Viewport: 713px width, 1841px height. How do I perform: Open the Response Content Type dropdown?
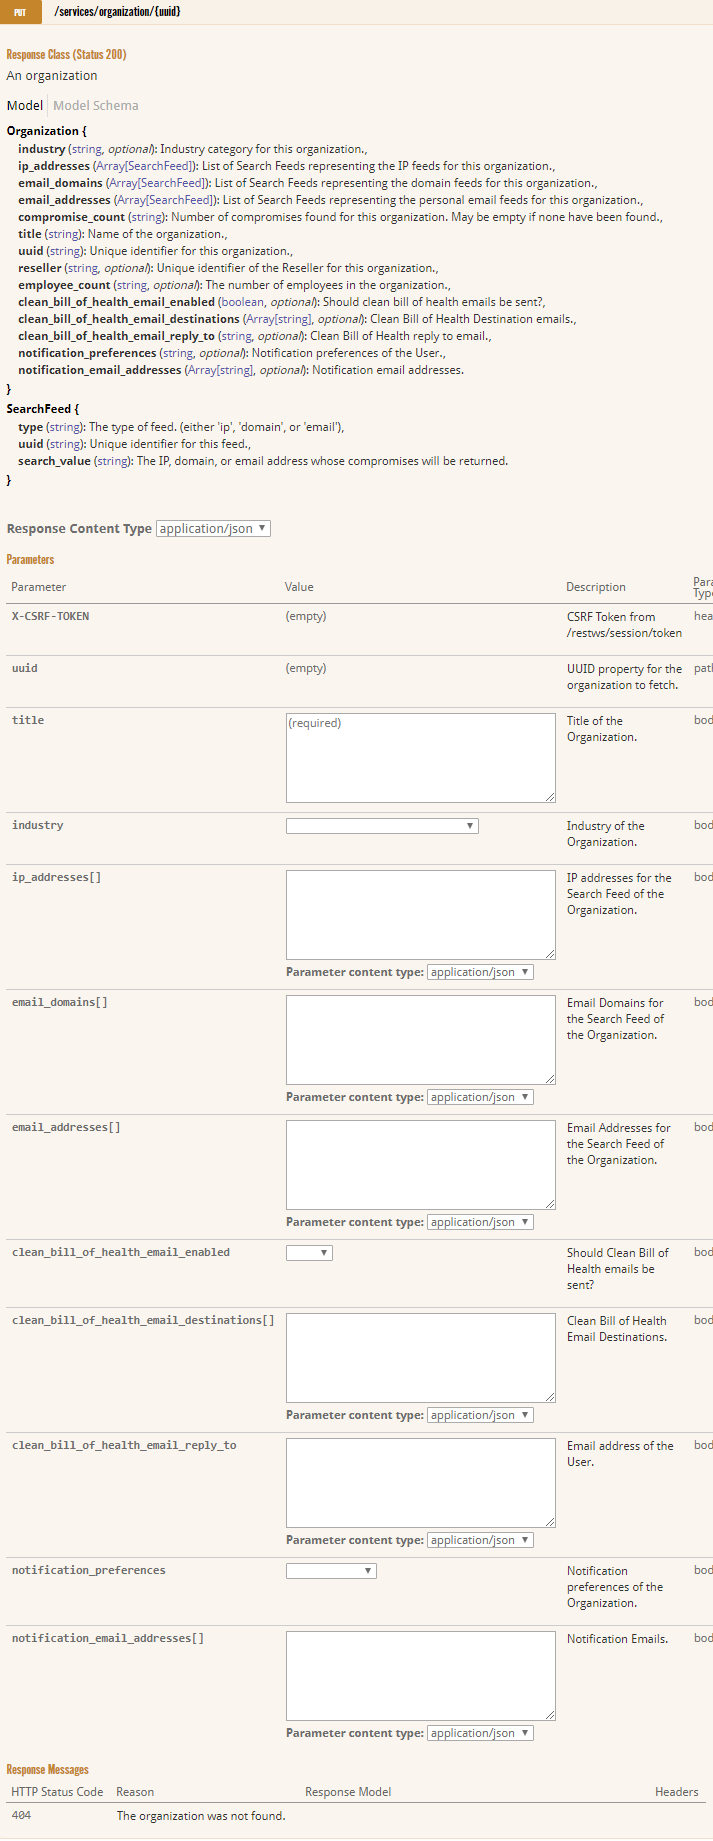tap(213, 528)
